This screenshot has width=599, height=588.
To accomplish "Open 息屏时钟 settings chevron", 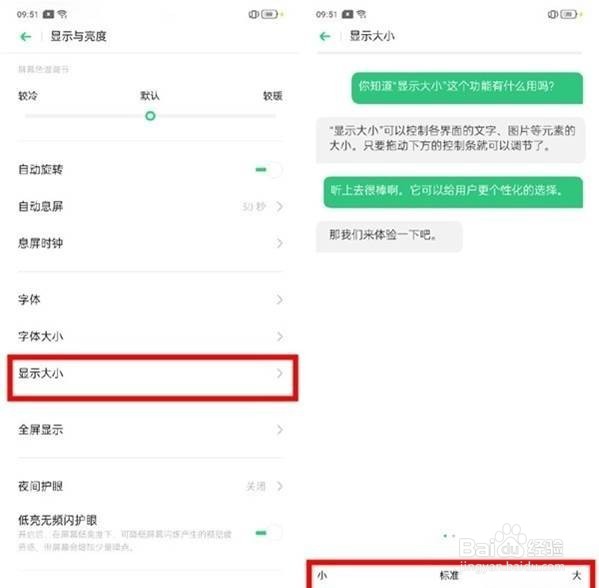I will [280, 243].
